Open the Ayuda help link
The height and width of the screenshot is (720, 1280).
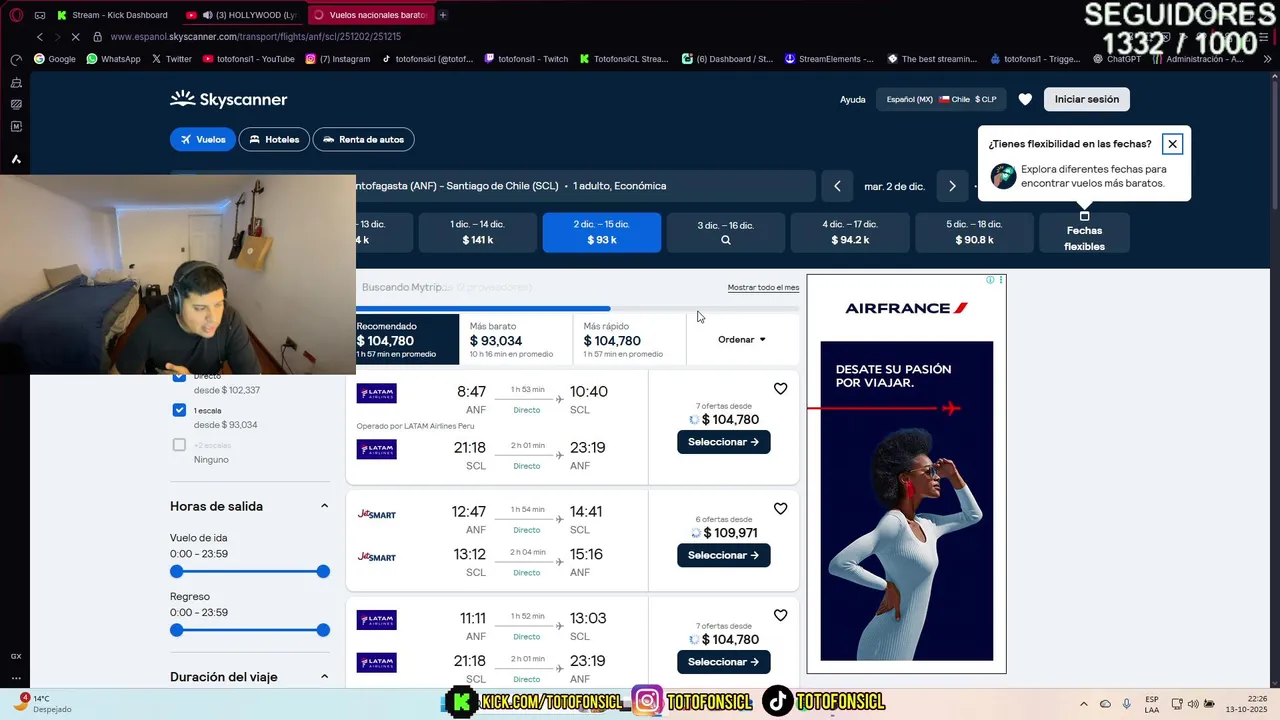coord(852,99)
